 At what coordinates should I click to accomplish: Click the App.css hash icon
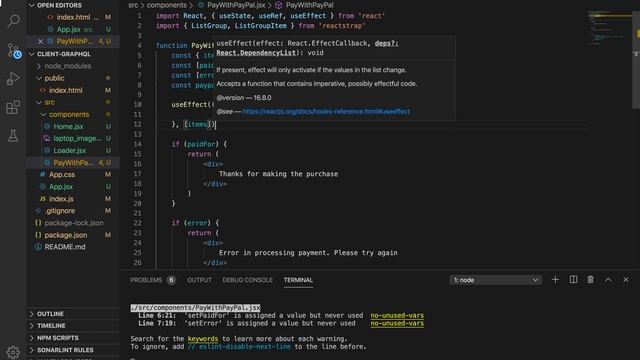[x=42, y=175]
